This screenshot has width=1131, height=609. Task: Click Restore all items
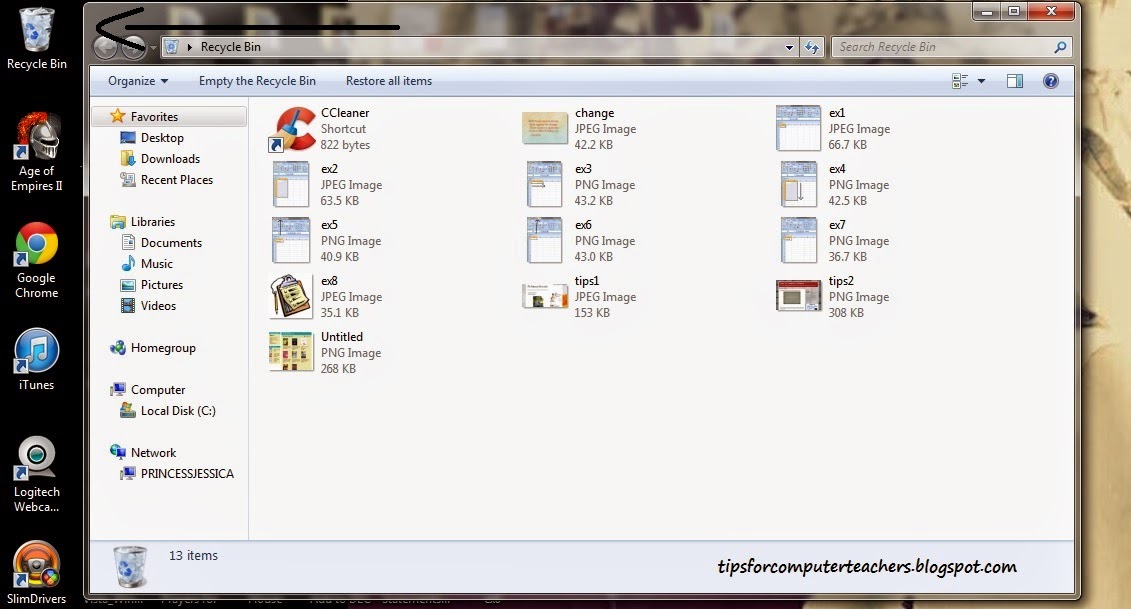tap(389, 81)
